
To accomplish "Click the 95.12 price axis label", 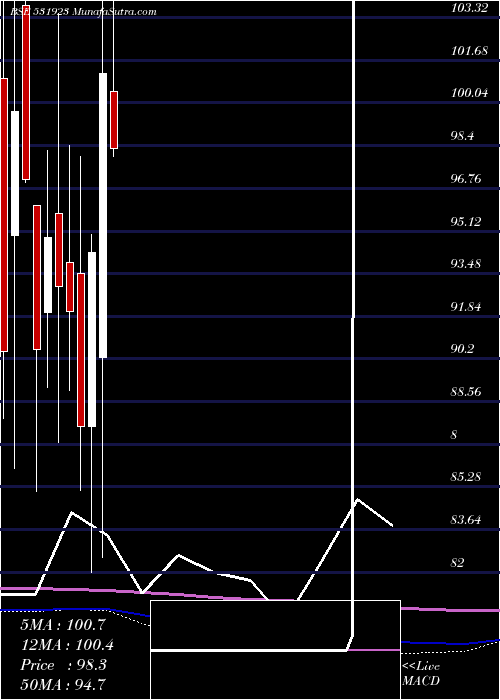I will (466, 222).
